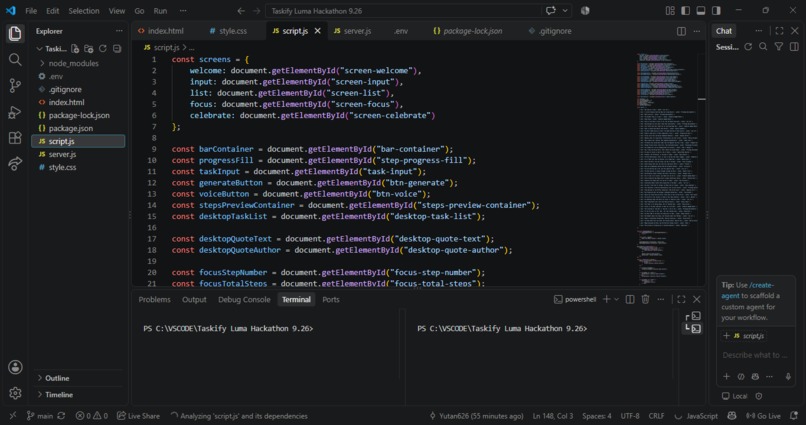806x425 pixels.
Task: Switch to the Ports panel tab
Action: [x=331, y=299]
